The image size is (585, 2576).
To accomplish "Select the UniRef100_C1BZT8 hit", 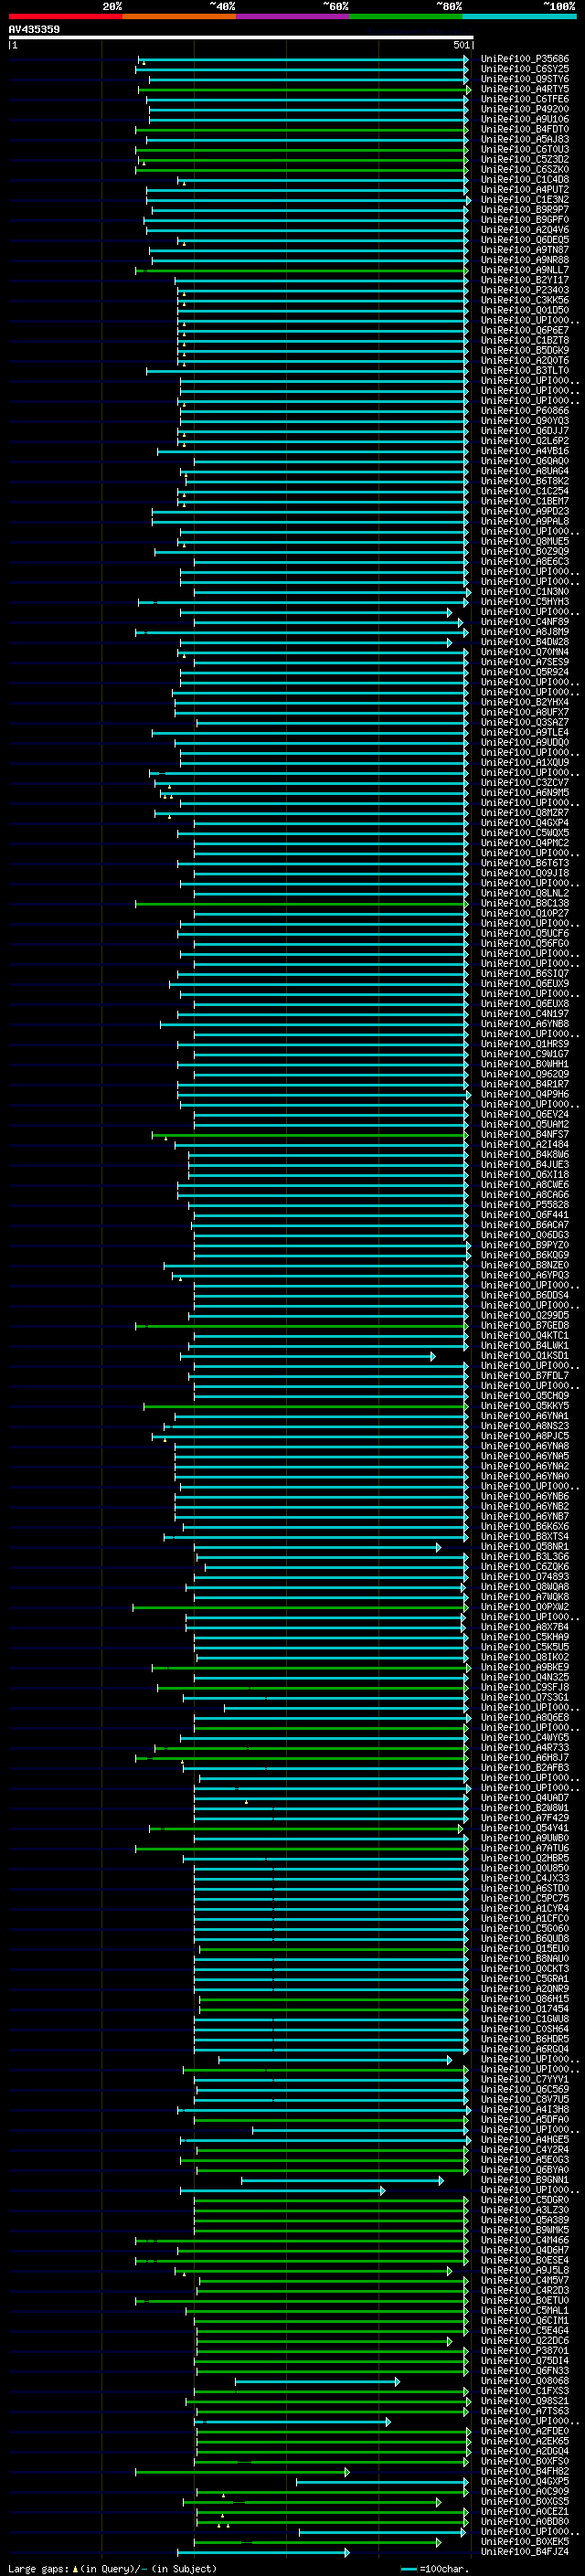I will pos(525,340).
